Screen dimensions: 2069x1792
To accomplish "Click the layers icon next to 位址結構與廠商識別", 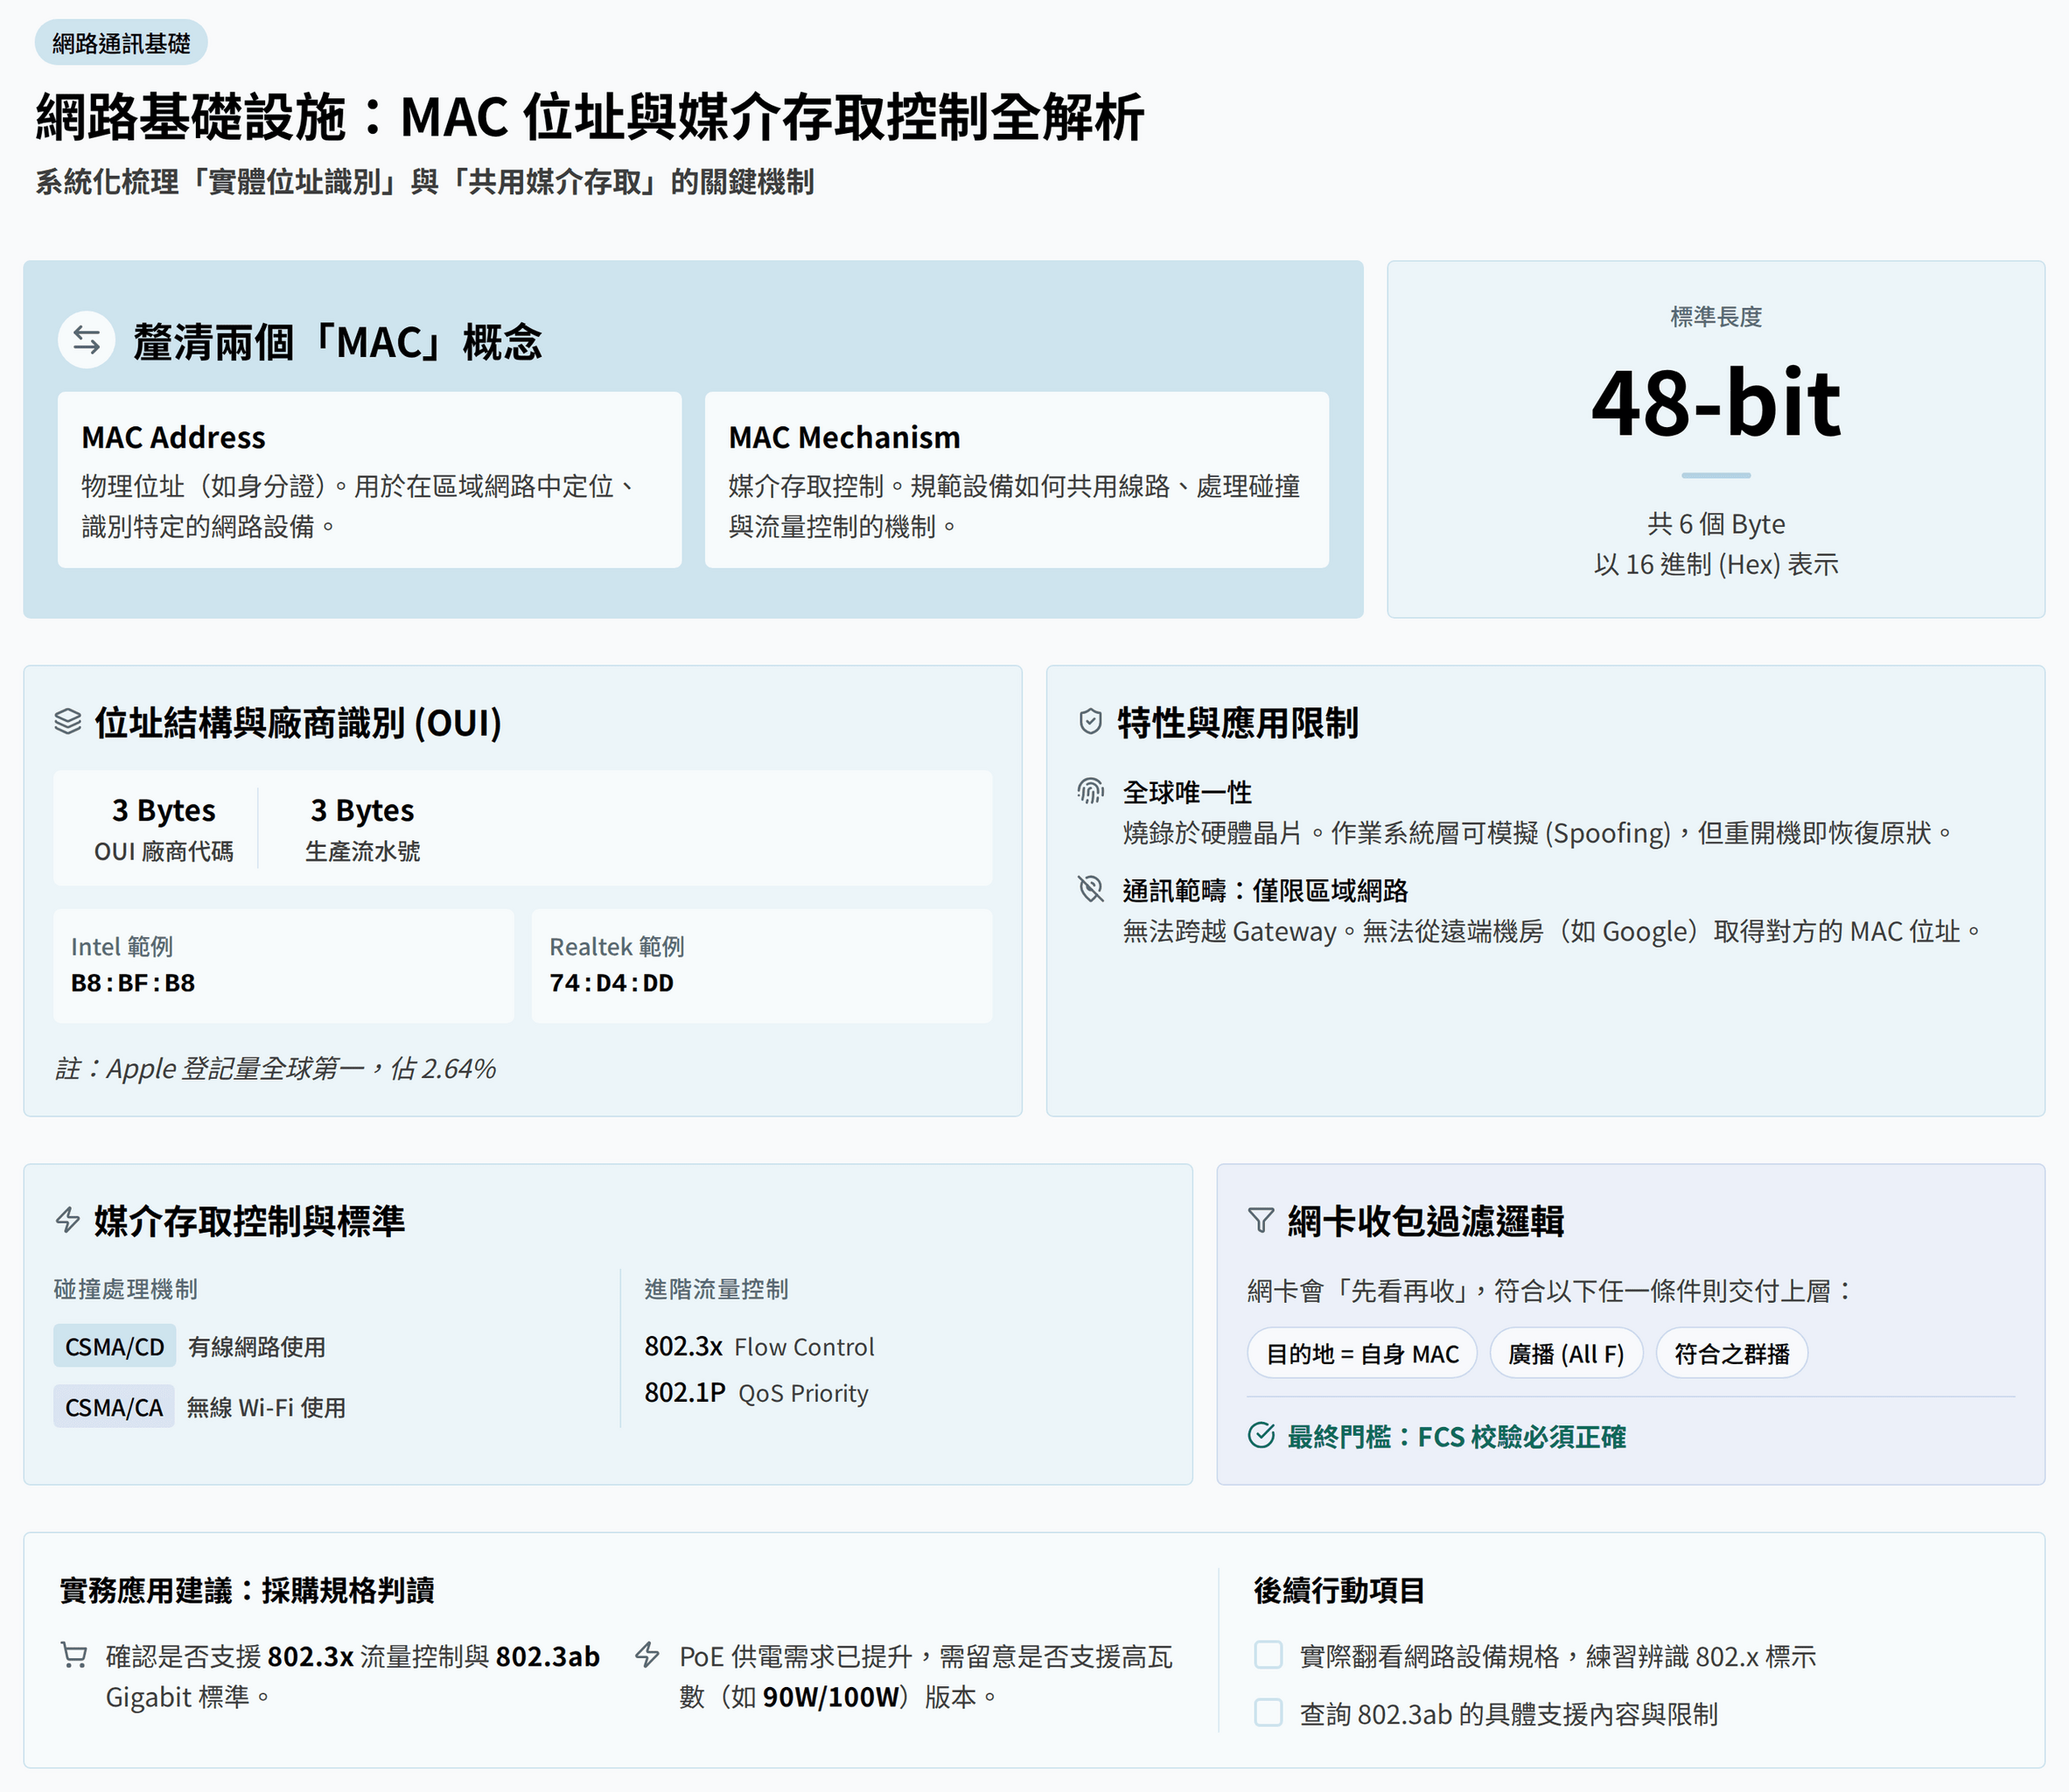I will pyautogui.click(x=68, y=721).
